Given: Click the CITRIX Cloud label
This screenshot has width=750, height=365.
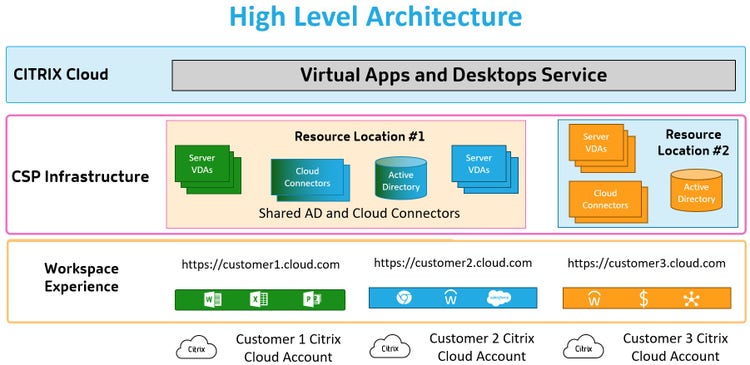Looking at the screenshot, I should [61, 75].
